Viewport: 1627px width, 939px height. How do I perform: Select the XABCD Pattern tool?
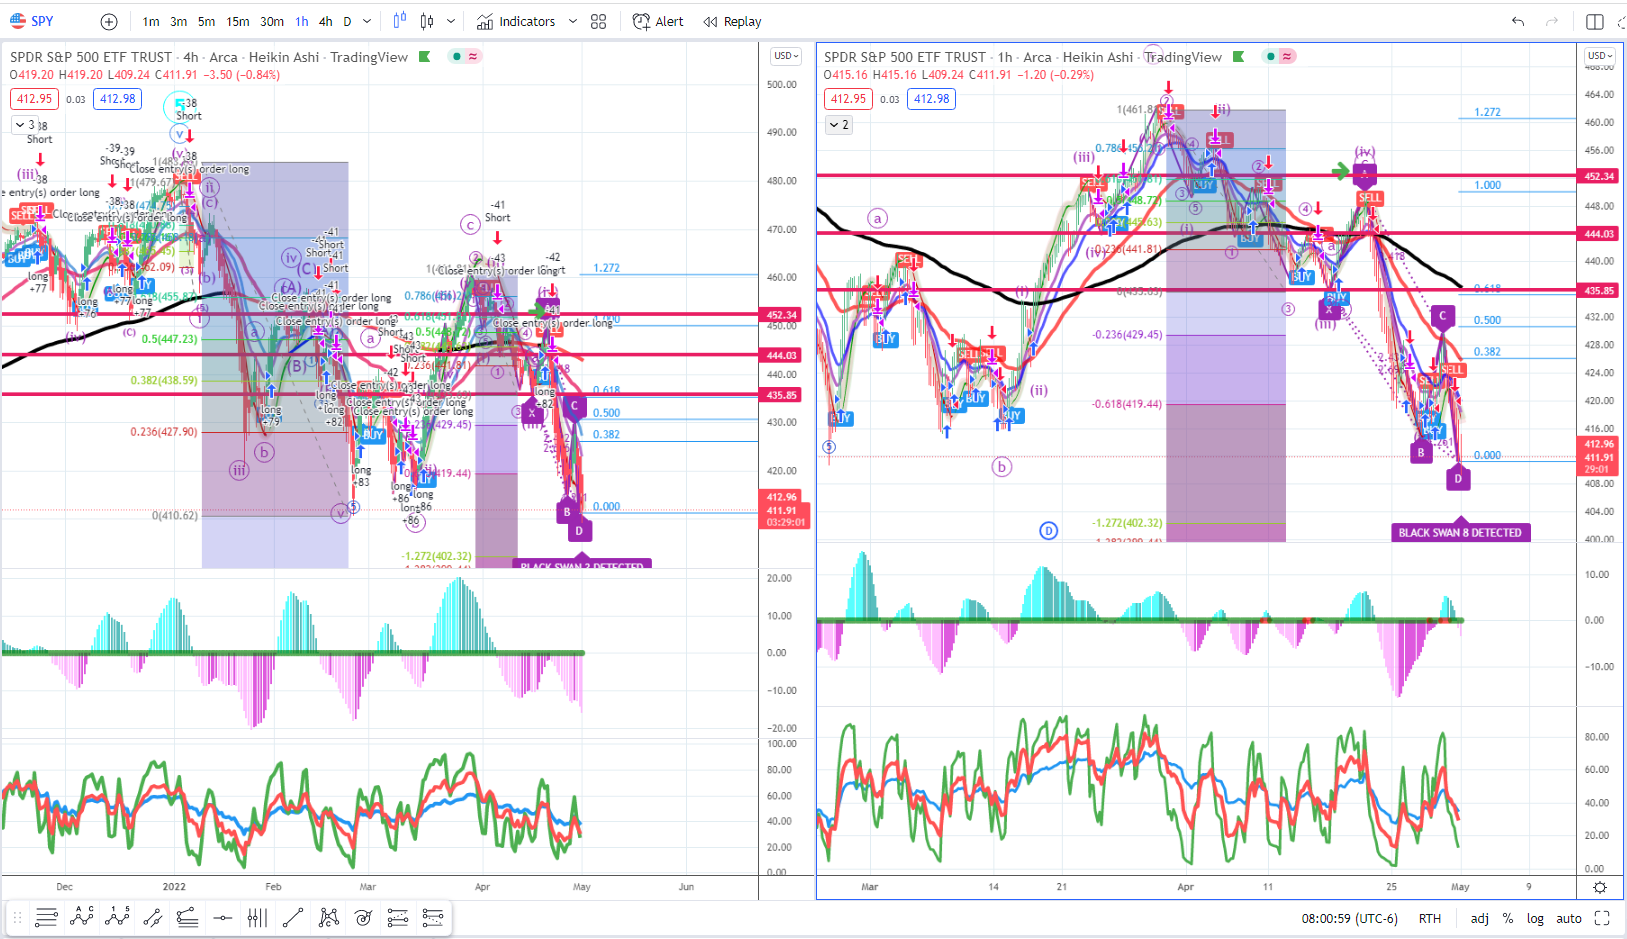pos(328,917)
